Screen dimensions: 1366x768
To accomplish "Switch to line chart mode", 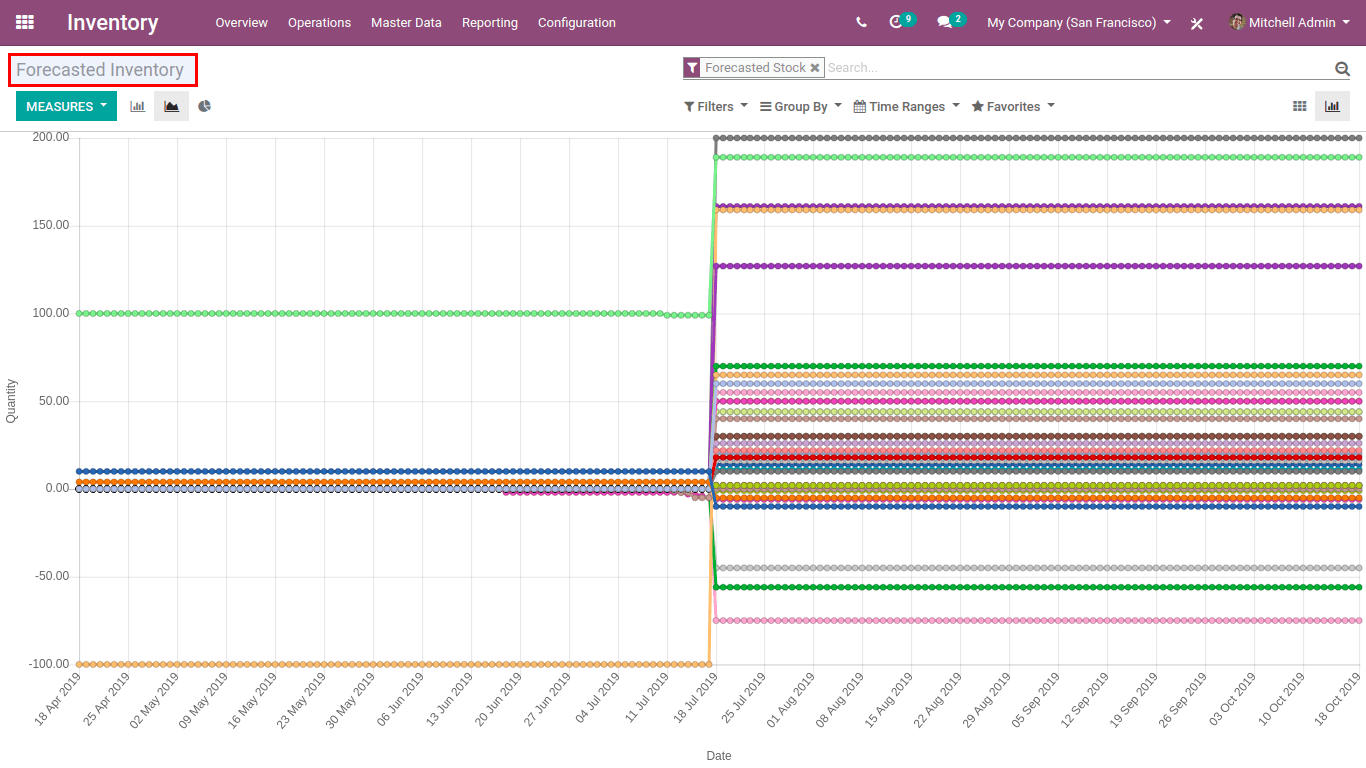I will click(x=171, y=106).
